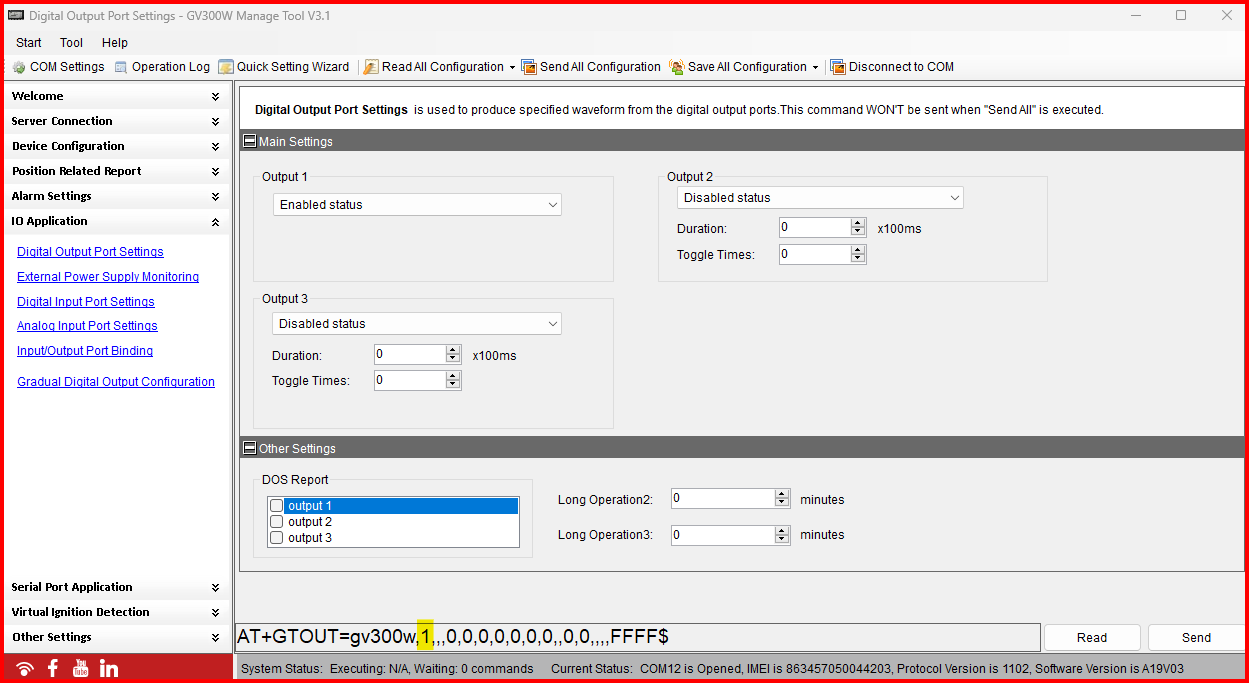This screenshot has height=683, width=1249.
Task: Open the Start menu
Action: point(29,43)
